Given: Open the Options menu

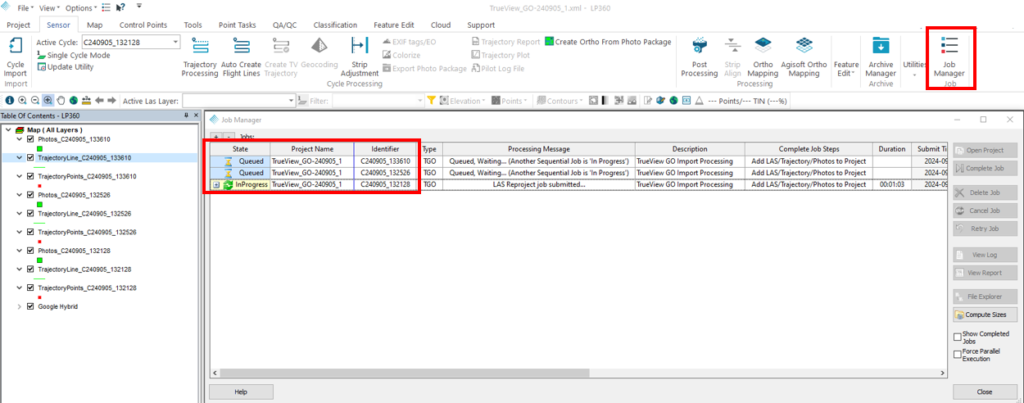Looking at the screenshot, I should pos(81,8).
